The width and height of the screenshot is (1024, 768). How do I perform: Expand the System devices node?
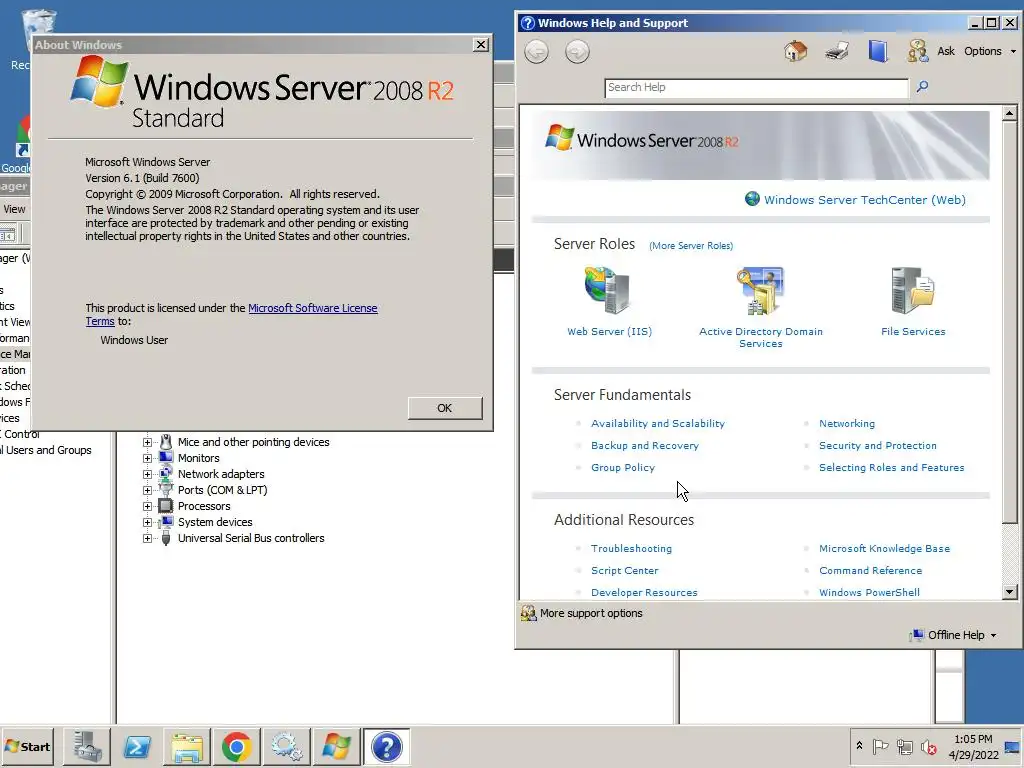tap(148, 522)
